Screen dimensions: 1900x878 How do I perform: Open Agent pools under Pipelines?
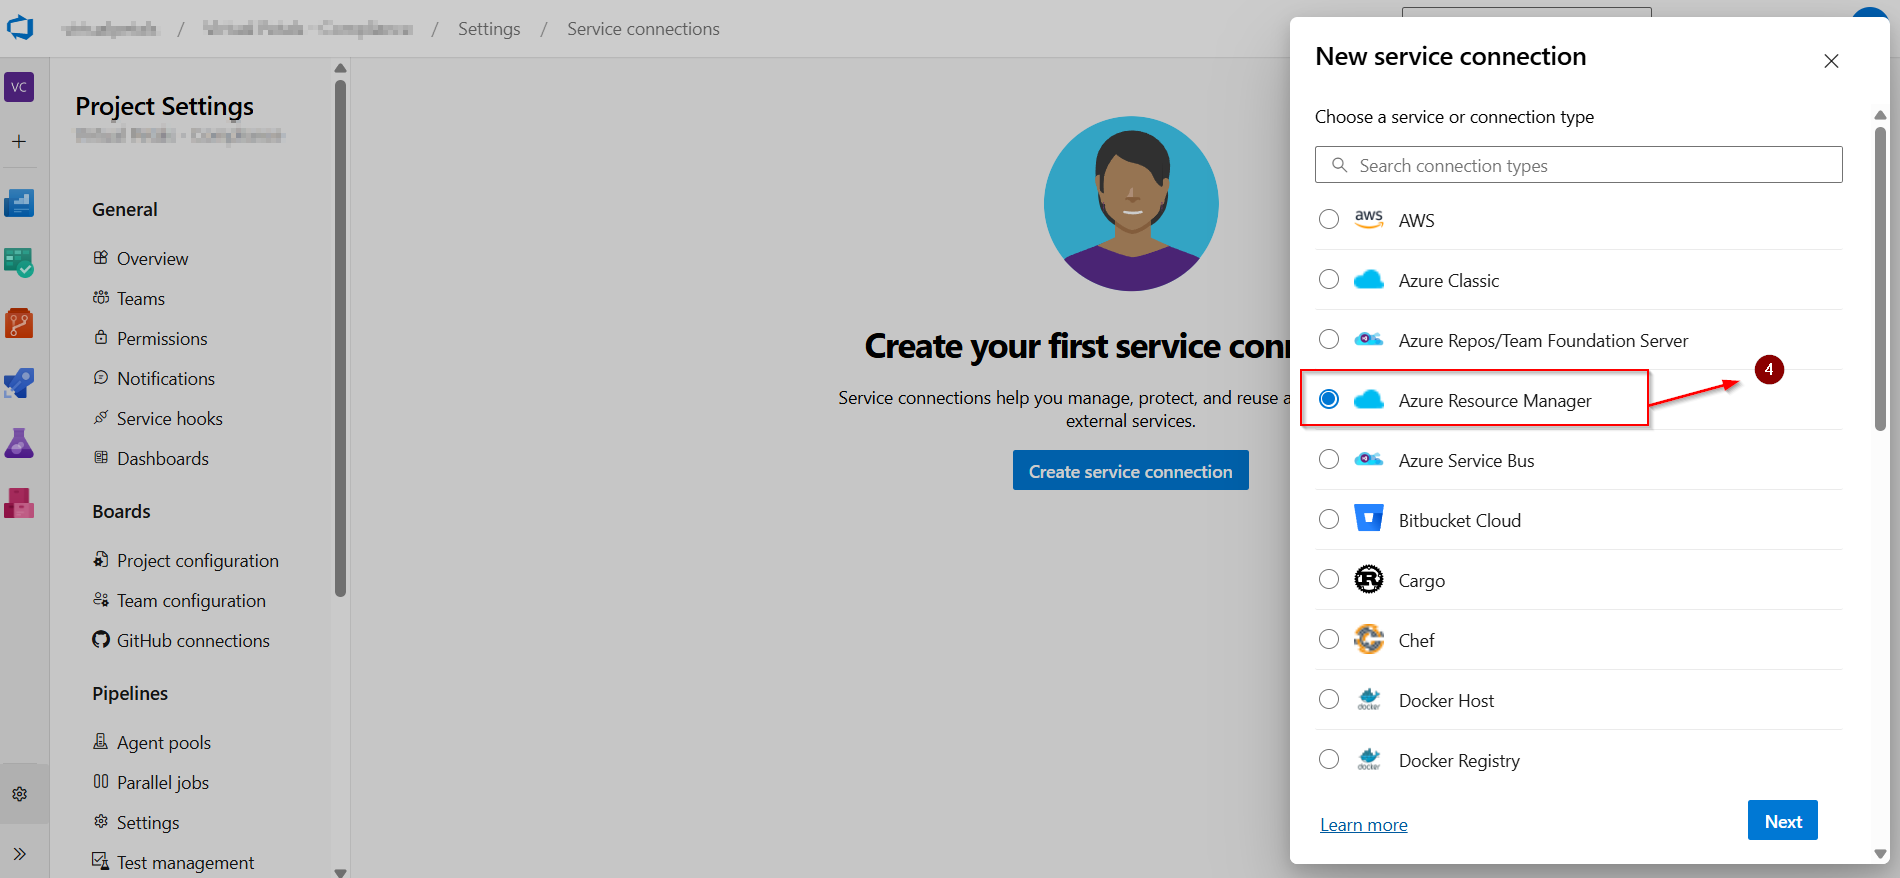(x=164, y=743)
